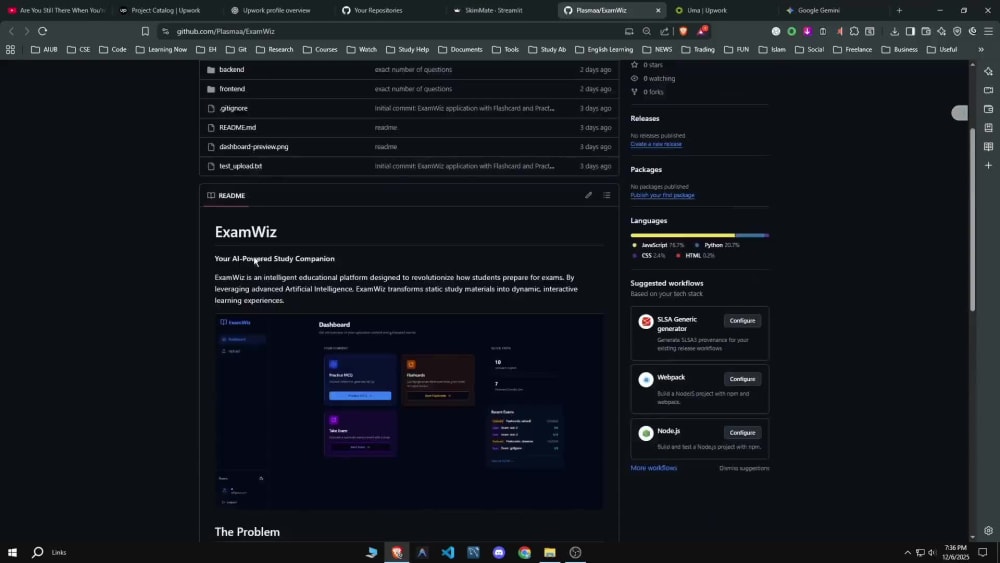The image size is (1000, 563).
Task: Open dashboard-preview.png file
Action: [x=254, y=147]
